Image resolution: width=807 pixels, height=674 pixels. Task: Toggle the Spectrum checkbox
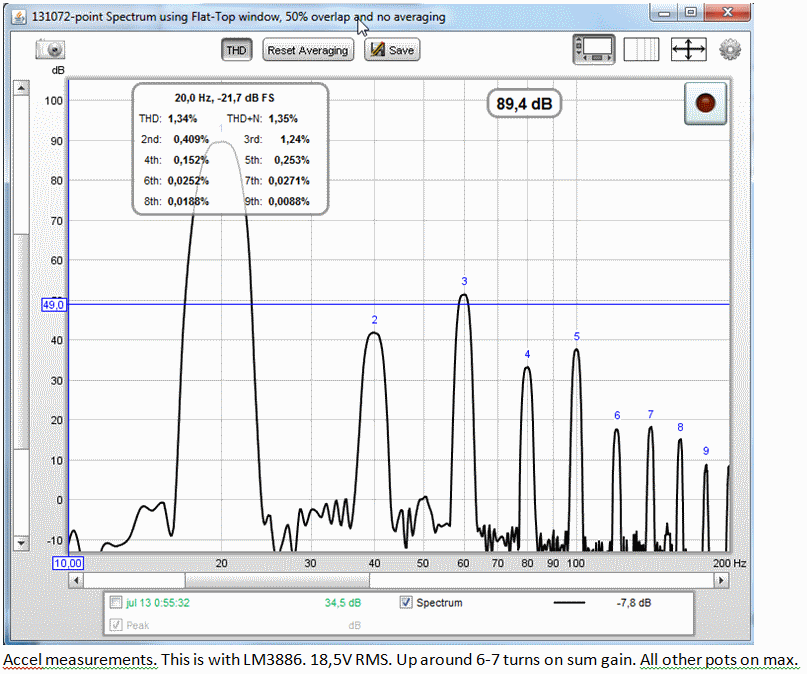406,602
